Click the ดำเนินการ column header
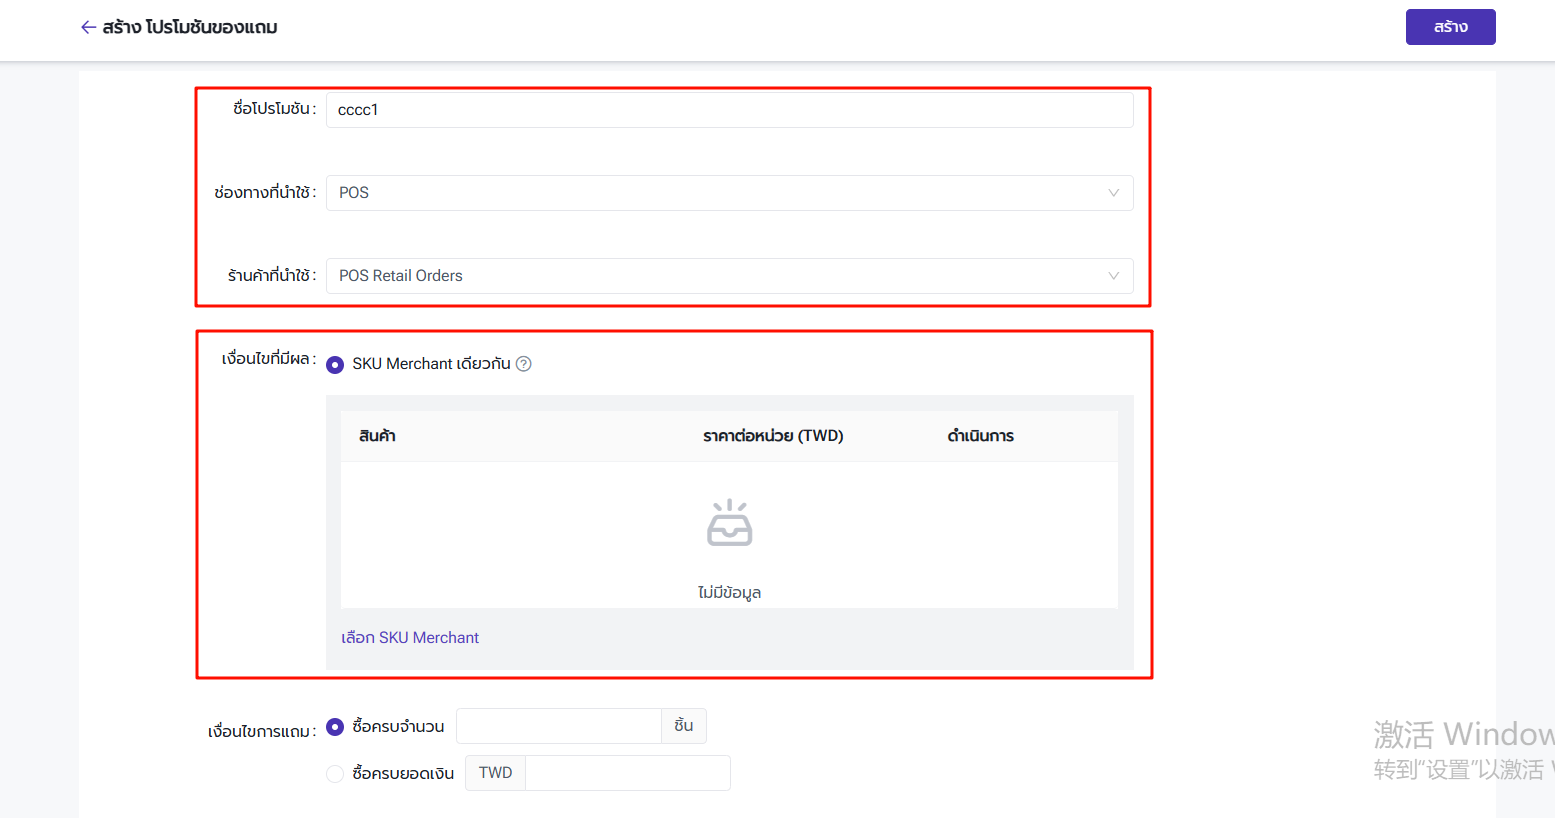Image resolution: width=1555 pixels, height=818 pixels. pyautogui.click(x=980, y=436)
